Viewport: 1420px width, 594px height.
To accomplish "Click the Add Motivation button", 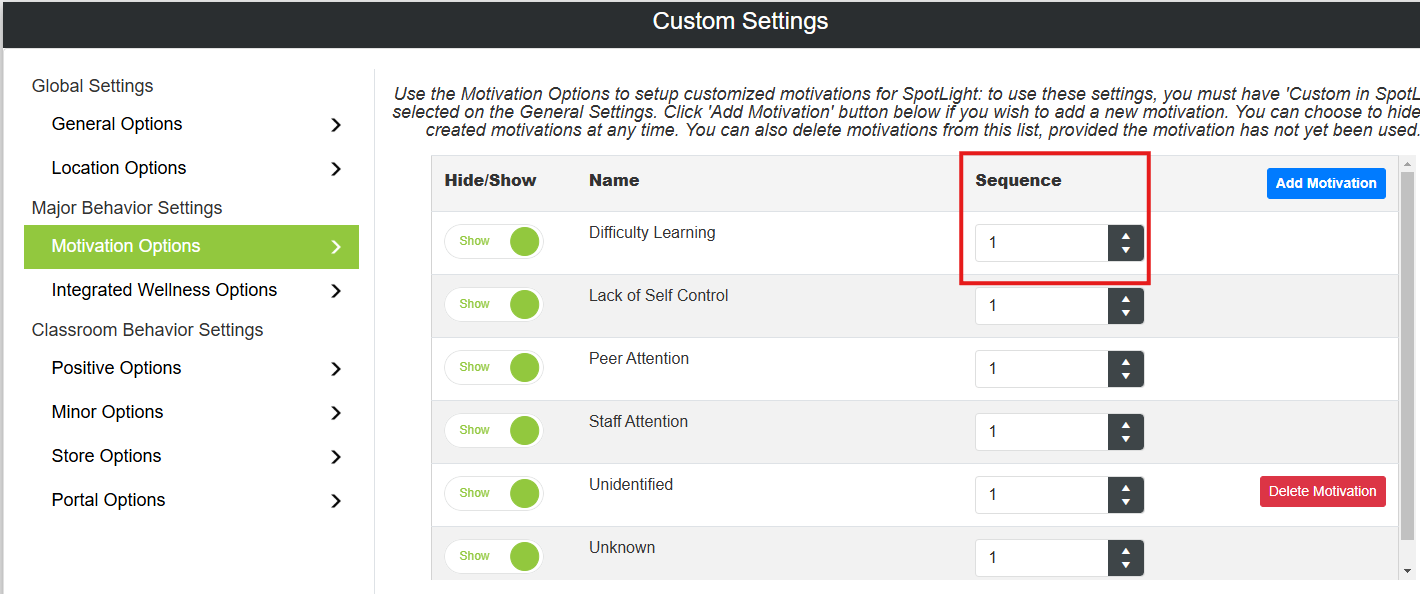I will (x=1326, y=183).
